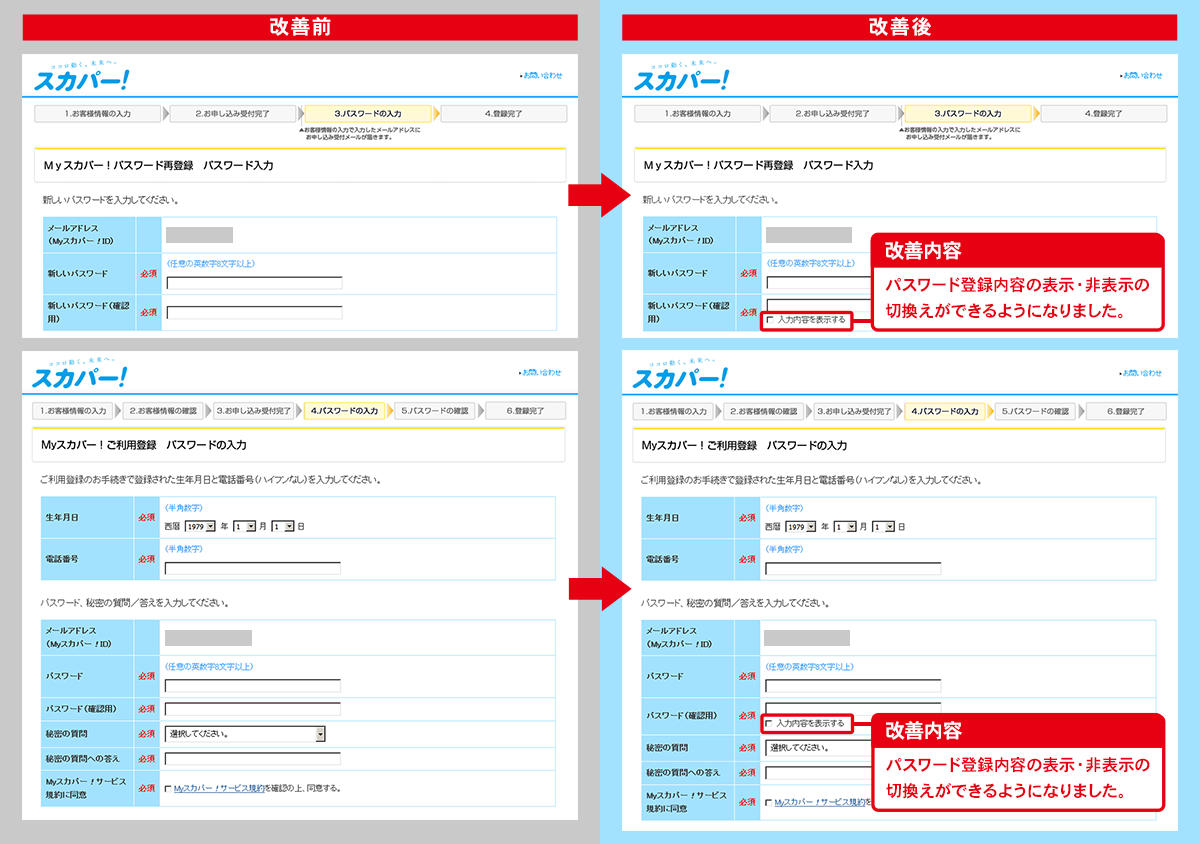The width and height of the screenshot is (1200, 844).
Task: Select step 4.登録完了 on 改善前 パスワード再登録 page
Action: pos(503,114)
